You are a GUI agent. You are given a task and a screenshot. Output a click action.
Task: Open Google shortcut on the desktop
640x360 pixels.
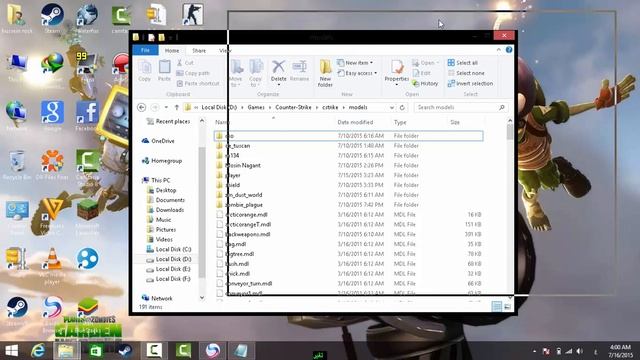pos(52,115)
